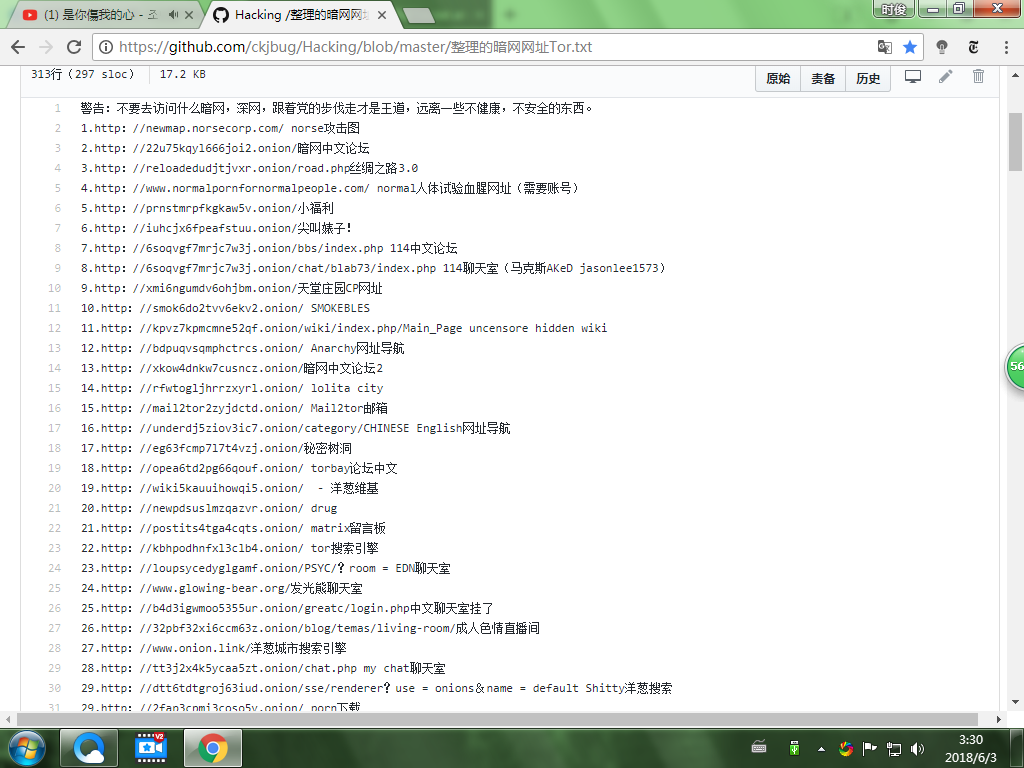1024x768 pixels.
Task: Open the network tray icon
Action: pos(893,748)
